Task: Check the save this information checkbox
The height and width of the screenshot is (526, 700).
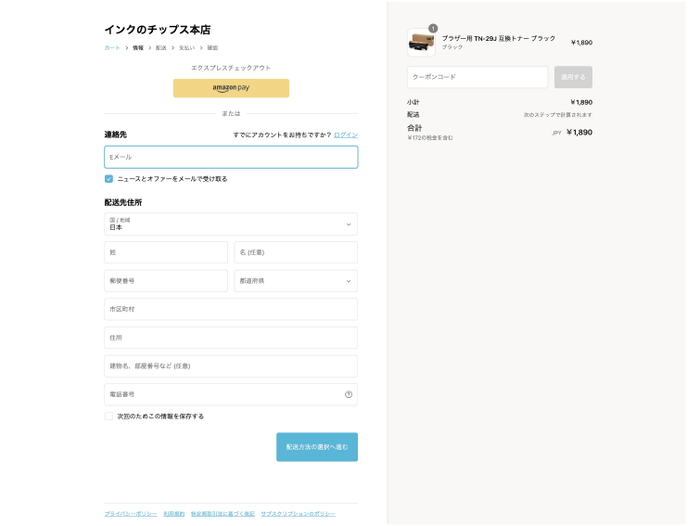Action: [109, 416]
